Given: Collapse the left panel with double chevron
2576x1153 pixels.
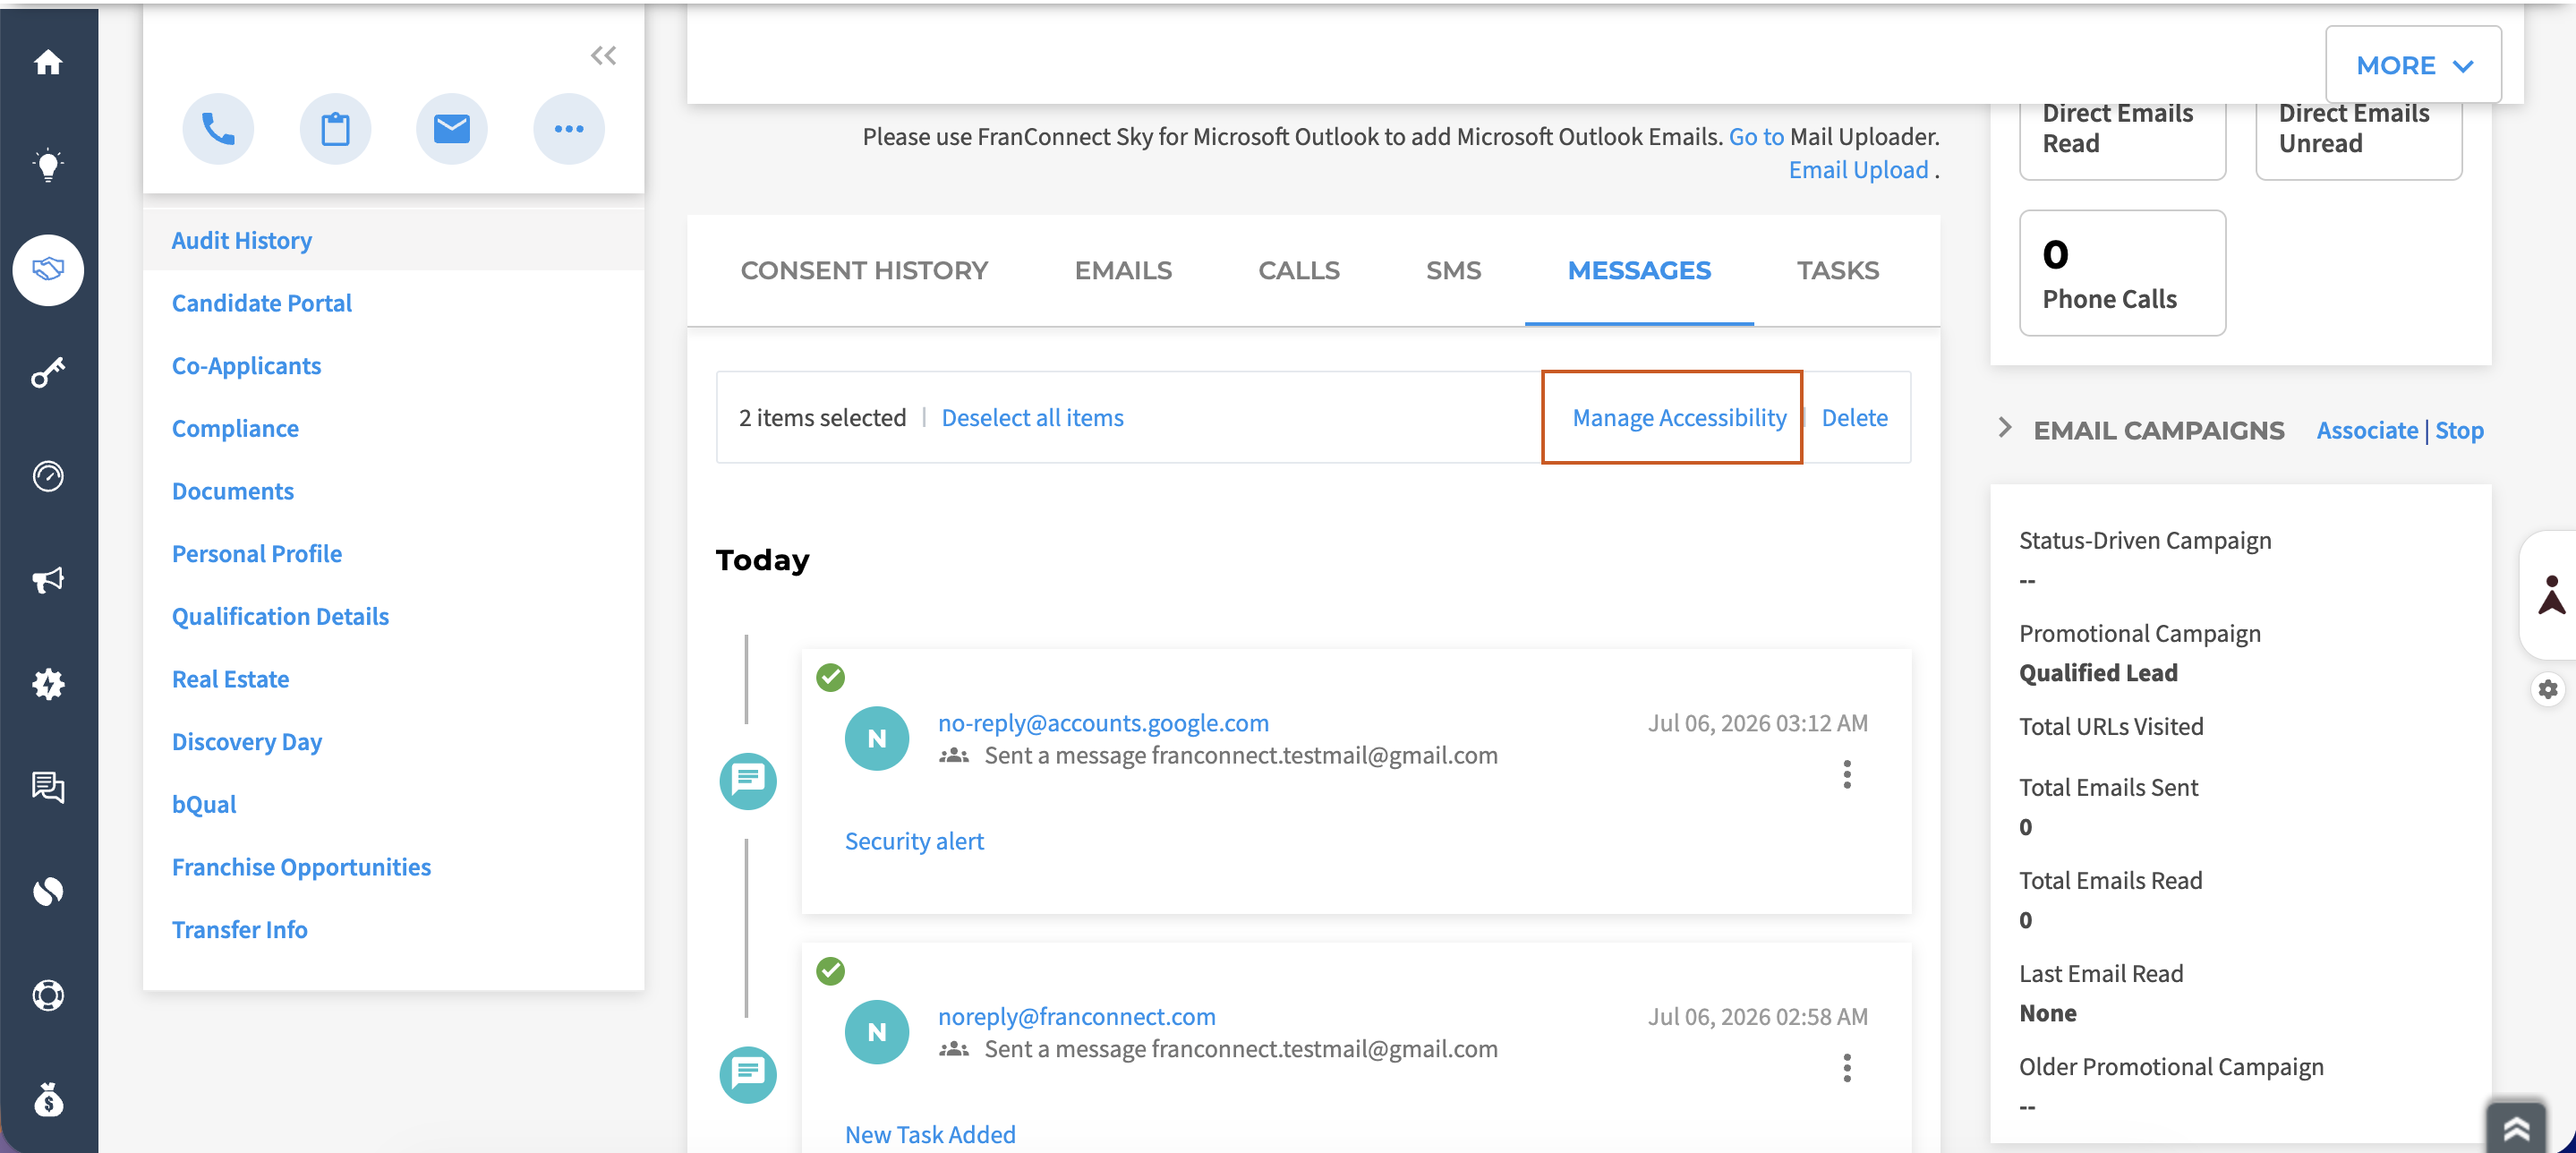Looking at the screenshot, I should pos(603,55).
